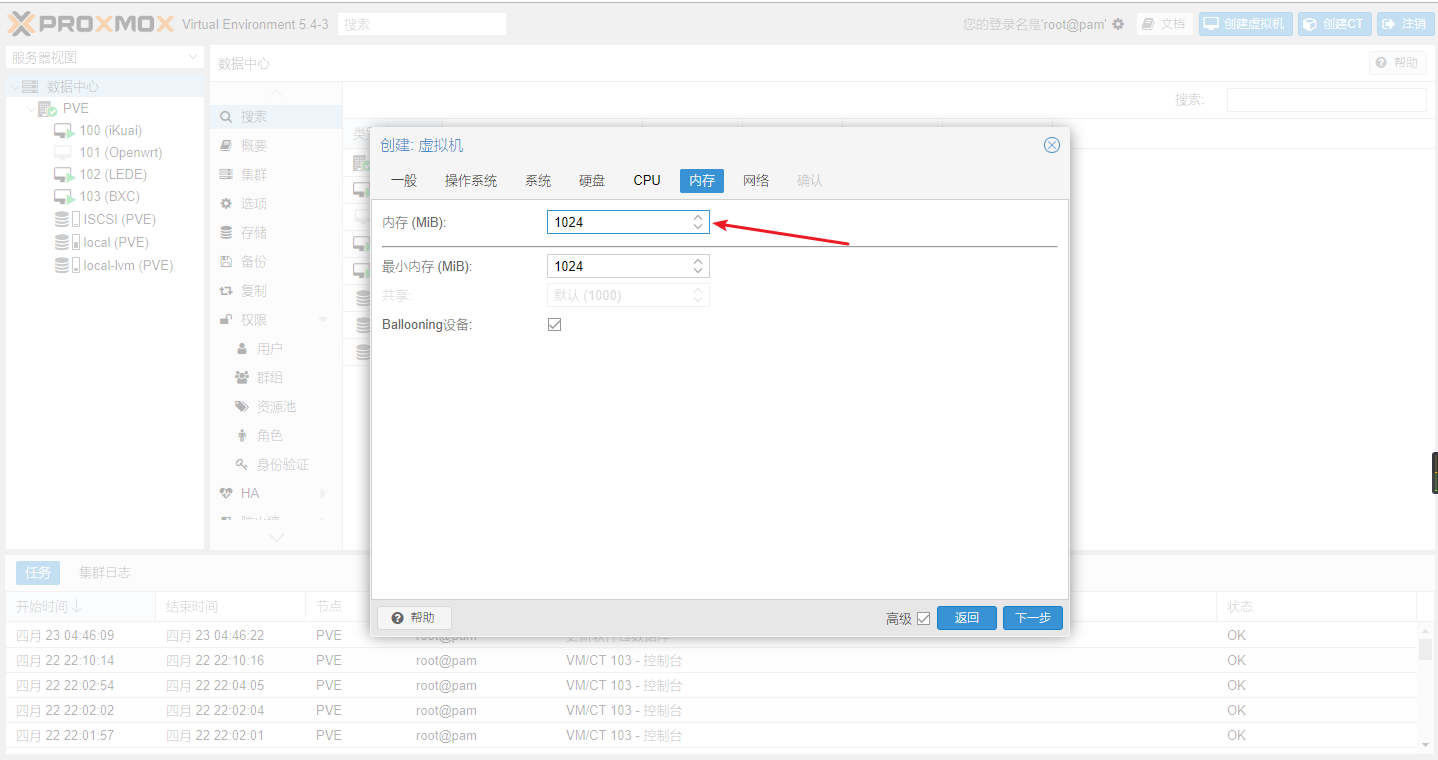This screenshot has width=1438, height=760.
Task: Select VM 100 (iKuai)
Action: [x=106, y=130]
